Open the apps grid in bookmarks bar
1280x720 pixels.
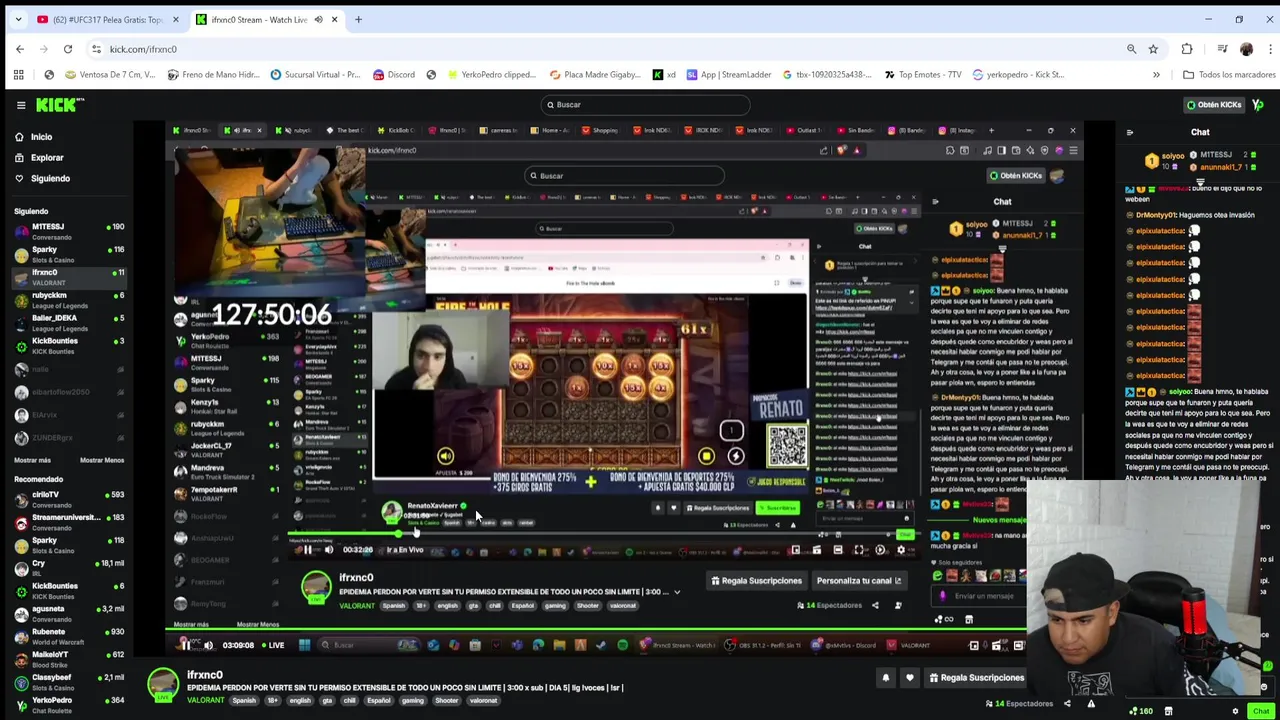pos(18,75)
